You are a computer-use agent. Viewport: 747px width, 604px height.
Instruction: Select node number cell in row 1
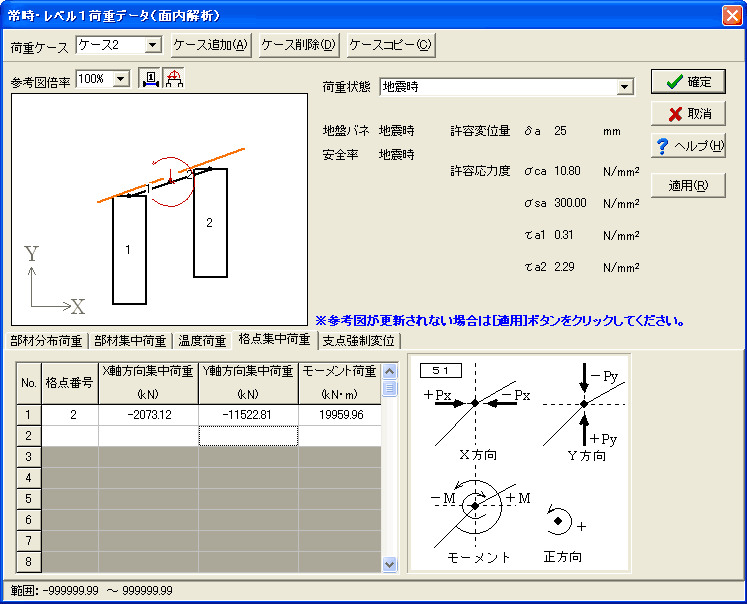70,415
